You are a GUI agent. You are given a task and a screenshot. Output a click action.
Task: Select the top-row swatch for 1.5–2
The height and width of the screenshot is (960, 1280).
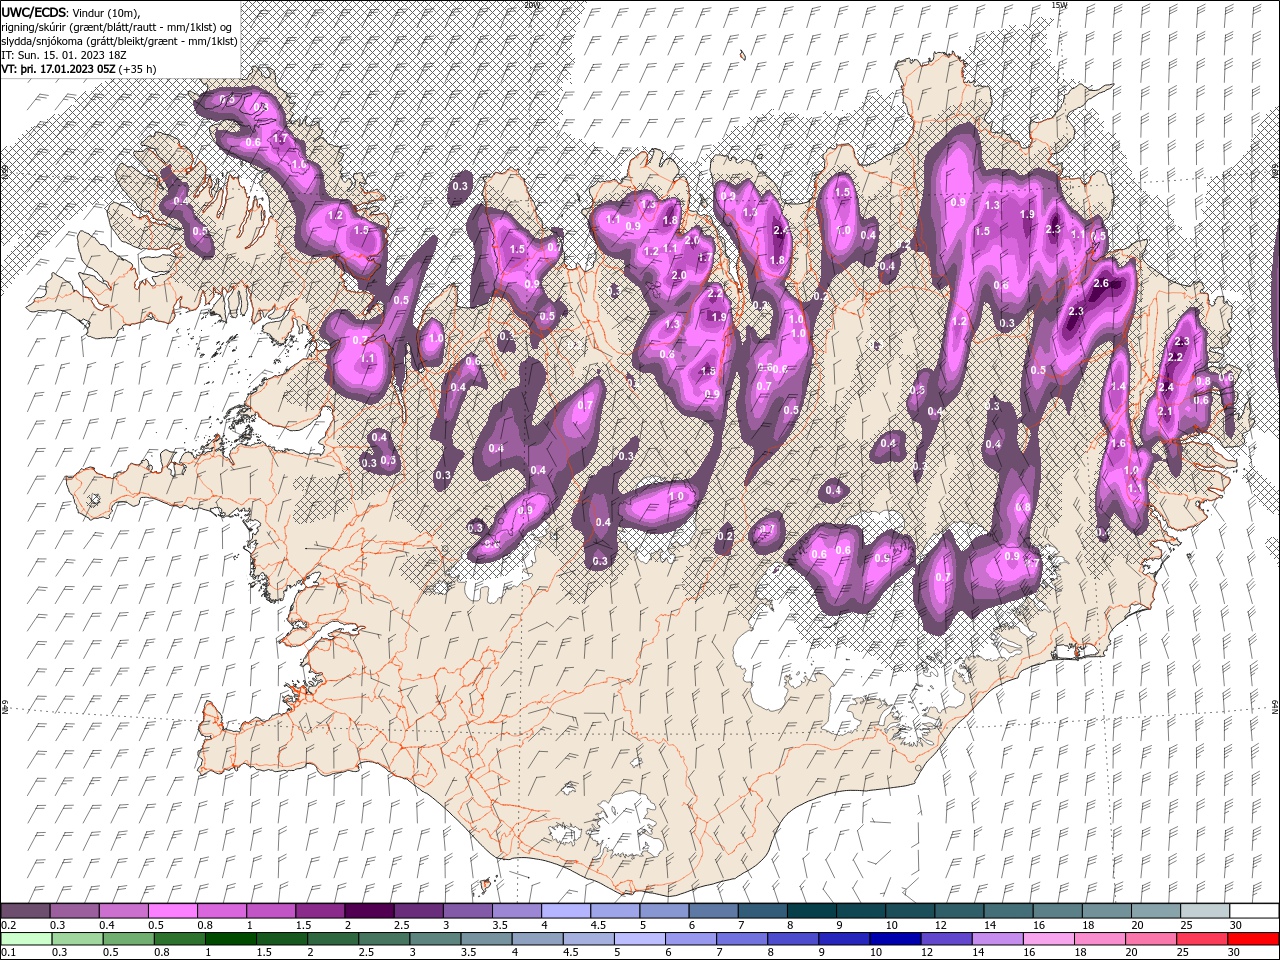[320, 911]
